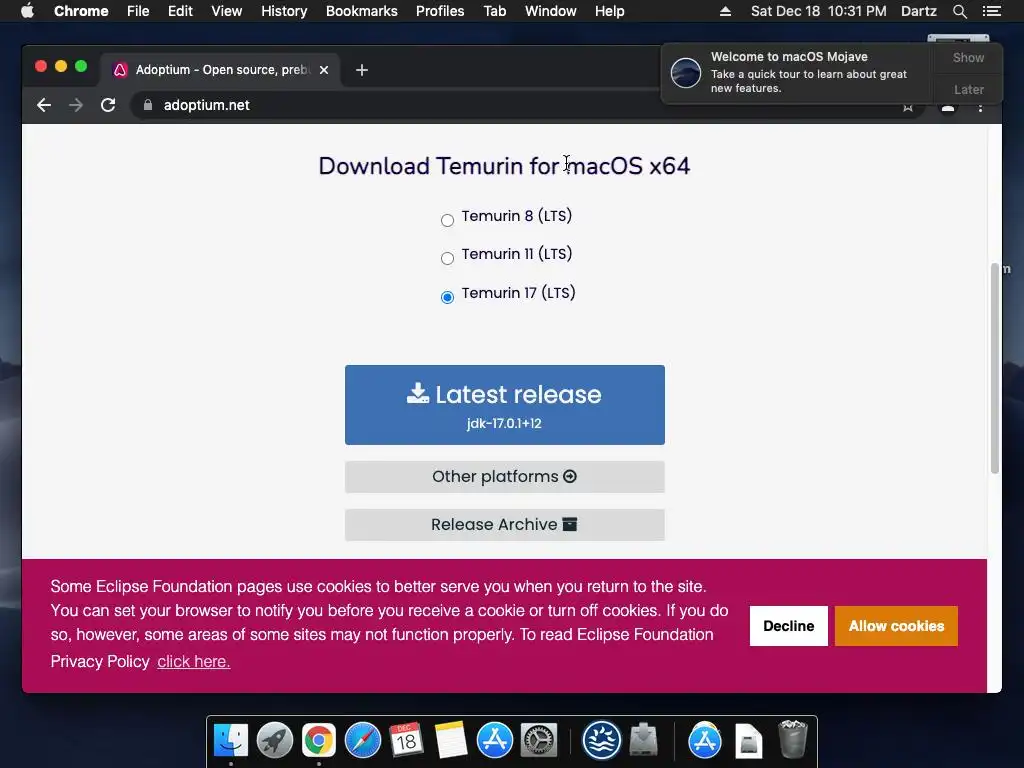Click Later on the Mojave notification
1024x768 pixels.
968,89
